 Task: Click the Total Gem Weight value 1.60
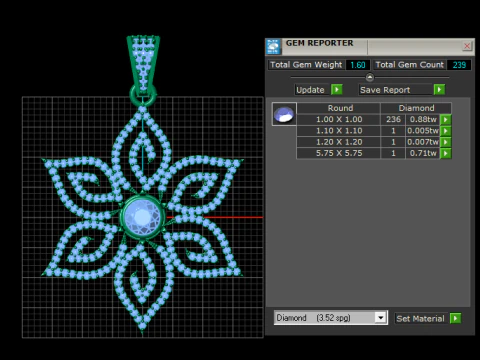(358, 65)
